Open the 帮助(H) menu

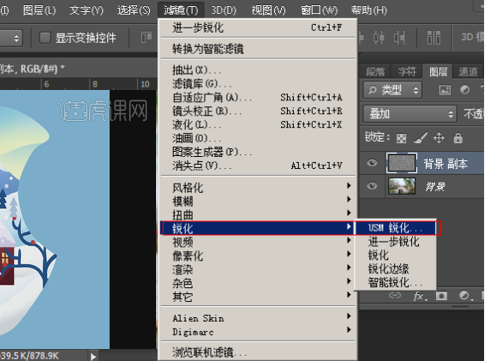pyautogui.click(x=369, y=10)
